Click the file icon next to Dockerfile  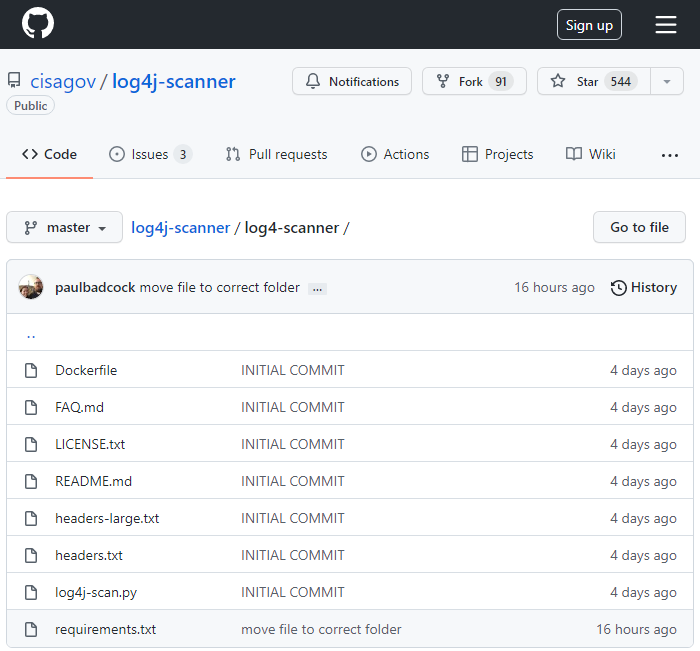pyautogui.click(x=31, y=370)
